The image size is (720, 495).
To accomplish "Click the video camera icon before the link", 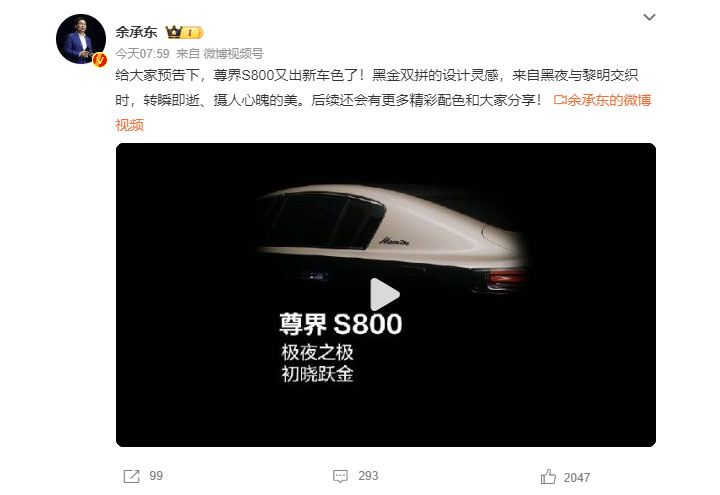I will pyautogui.click(x=560, y=100).
